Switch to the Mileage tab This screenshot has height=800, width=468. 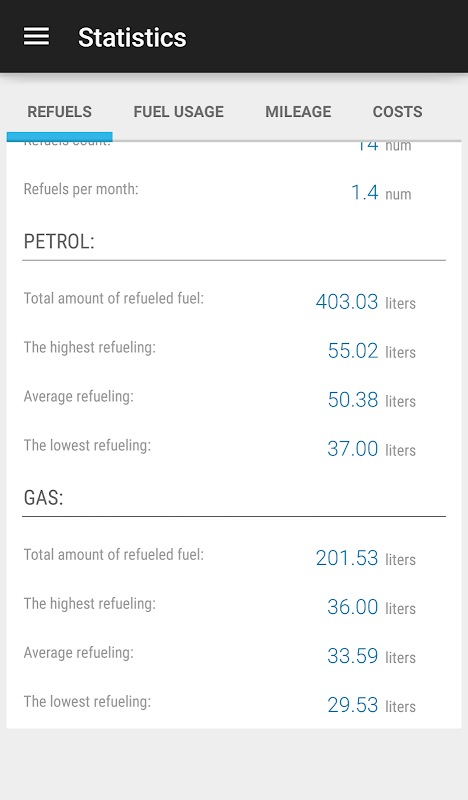coord(298,112)
